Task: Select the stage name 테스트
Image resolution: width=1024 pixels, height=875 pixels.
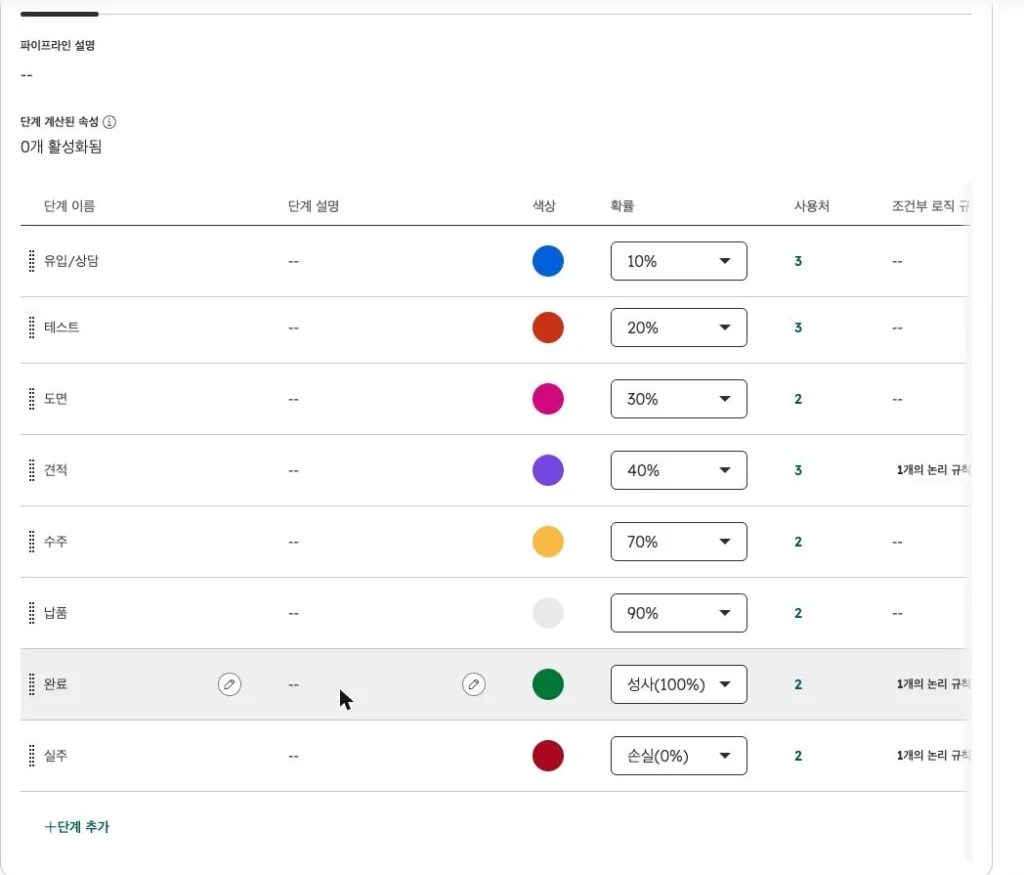Action: (x=61, y=328)
